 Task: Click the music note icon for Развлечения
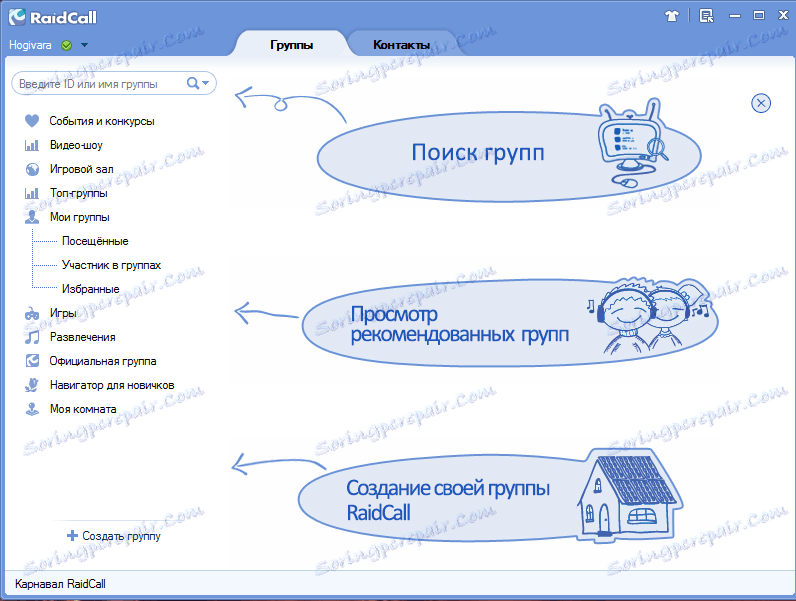click(x=32, y=337)
